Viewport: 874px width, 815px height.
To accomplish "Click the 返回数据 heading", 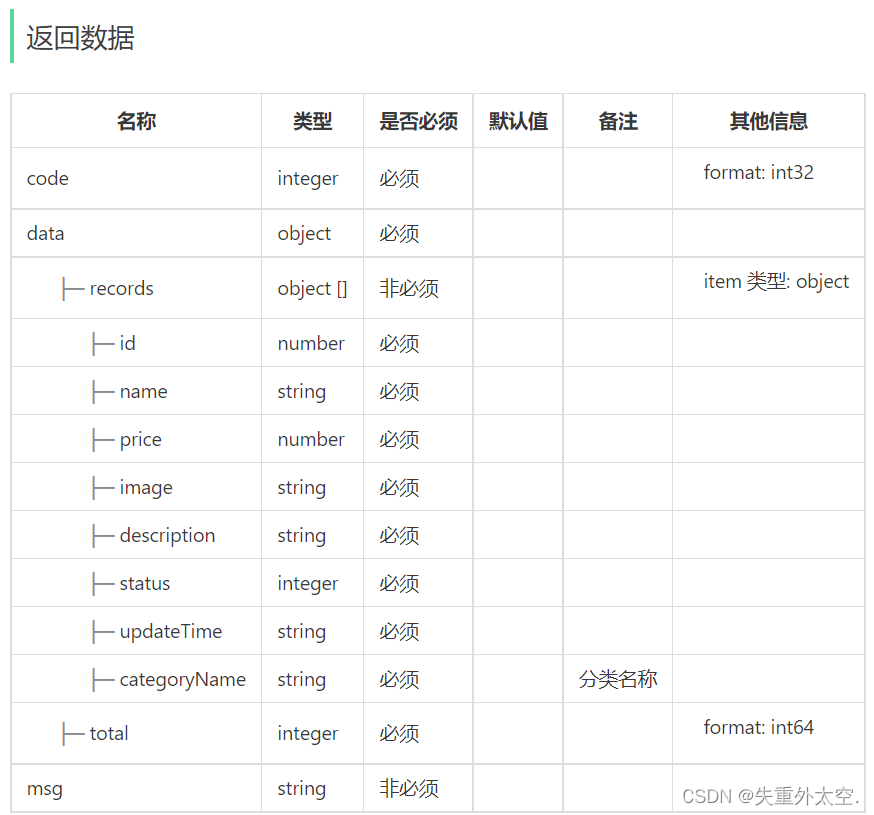I will (x=80, y=38).
